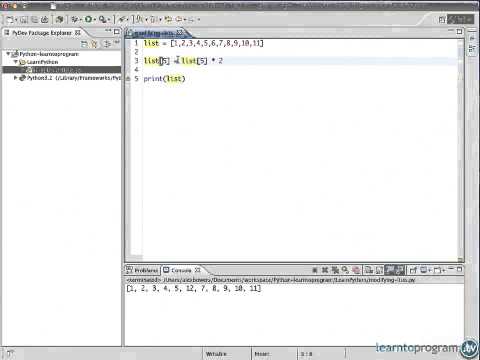Switch to the Problems tab
This screenshot has width=480, height=360.
tap(142, 270)
